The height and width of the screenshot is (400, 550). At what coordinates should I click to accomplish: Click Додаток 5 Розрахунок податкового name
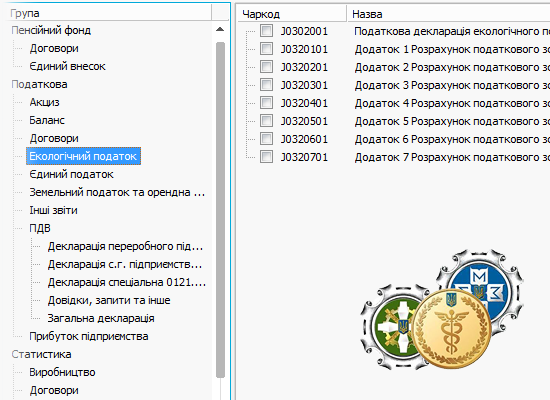(x=452, y=121)
